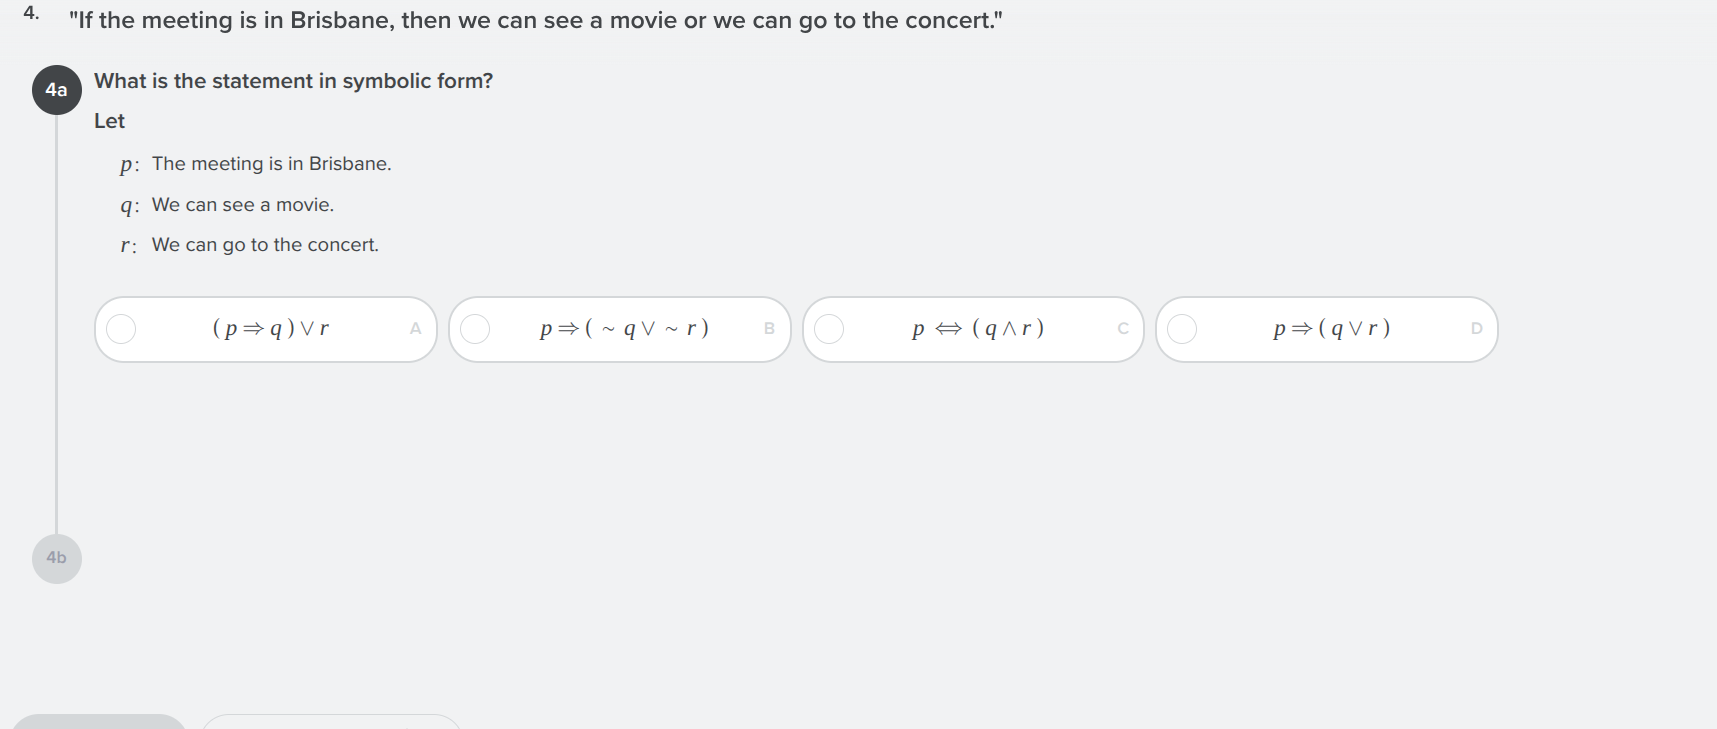1717x729 pixels.
Task: Click the letter label B on second option
Action: 769,329
